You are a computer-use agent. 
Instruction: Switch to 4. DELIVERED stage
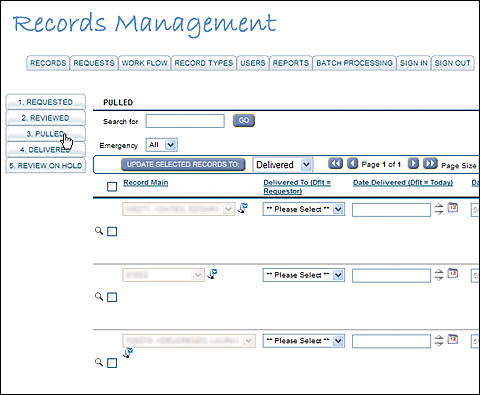(46, 150)
